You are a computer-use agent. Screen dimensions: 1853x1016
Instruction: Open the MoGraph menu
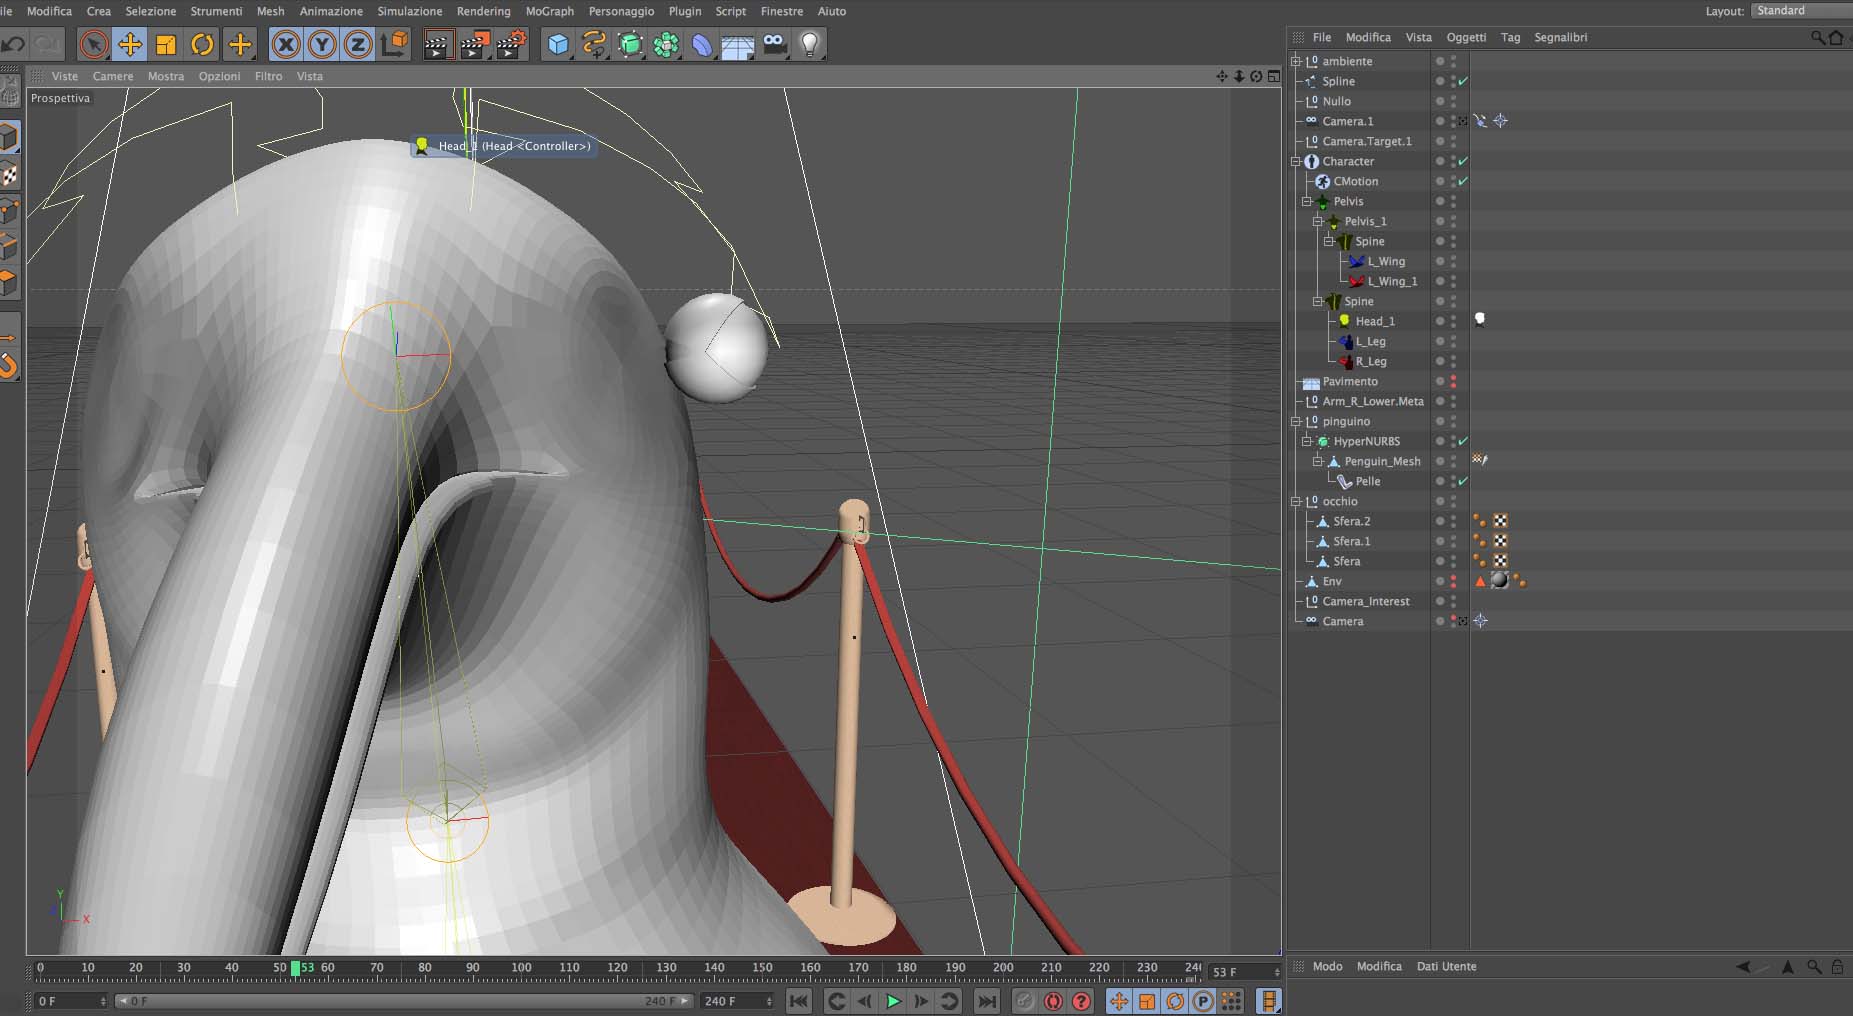click(549, 11)
